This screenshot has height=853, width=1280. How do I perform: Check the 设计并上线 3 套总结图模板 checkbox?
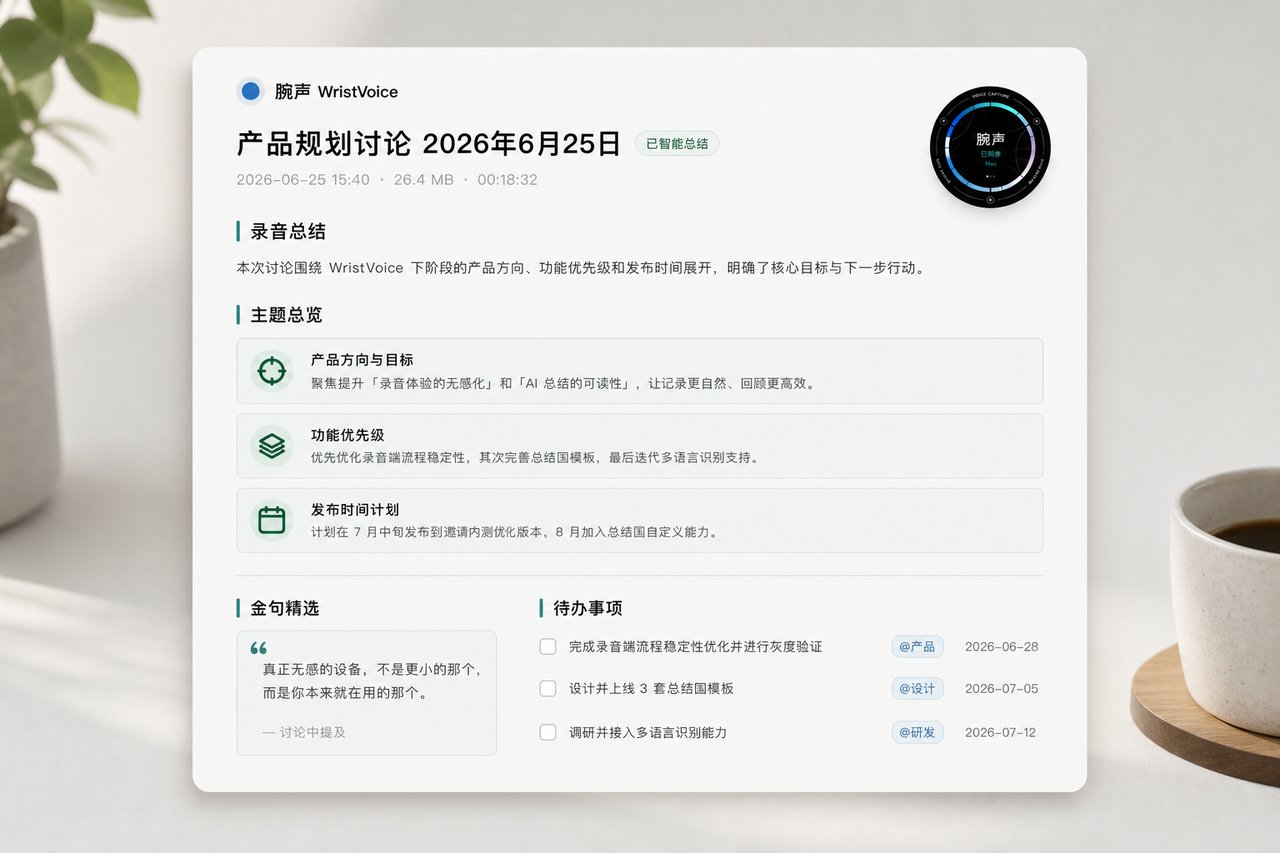click(x=548, y=688)
